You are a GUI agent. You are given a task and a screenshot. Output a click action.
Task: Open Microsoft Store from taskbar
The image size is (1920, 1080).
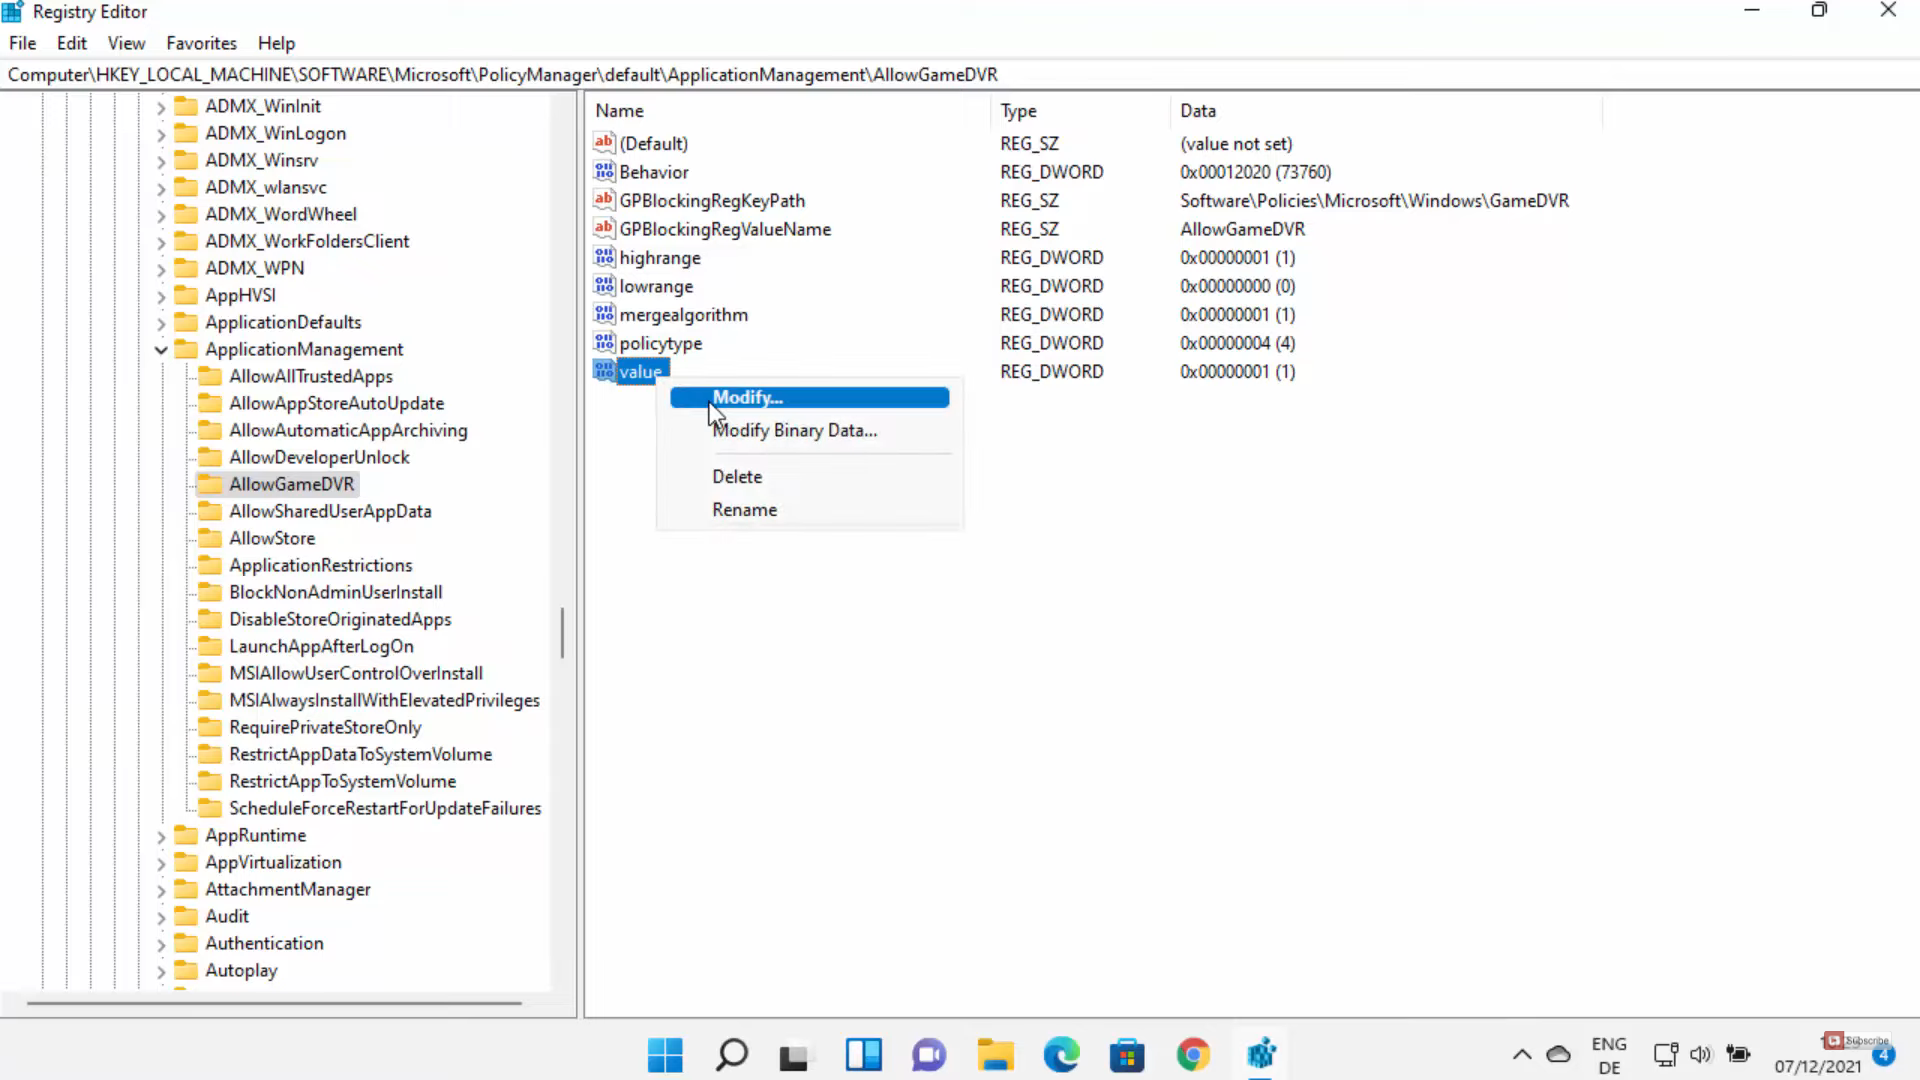coord(1127,1055)
